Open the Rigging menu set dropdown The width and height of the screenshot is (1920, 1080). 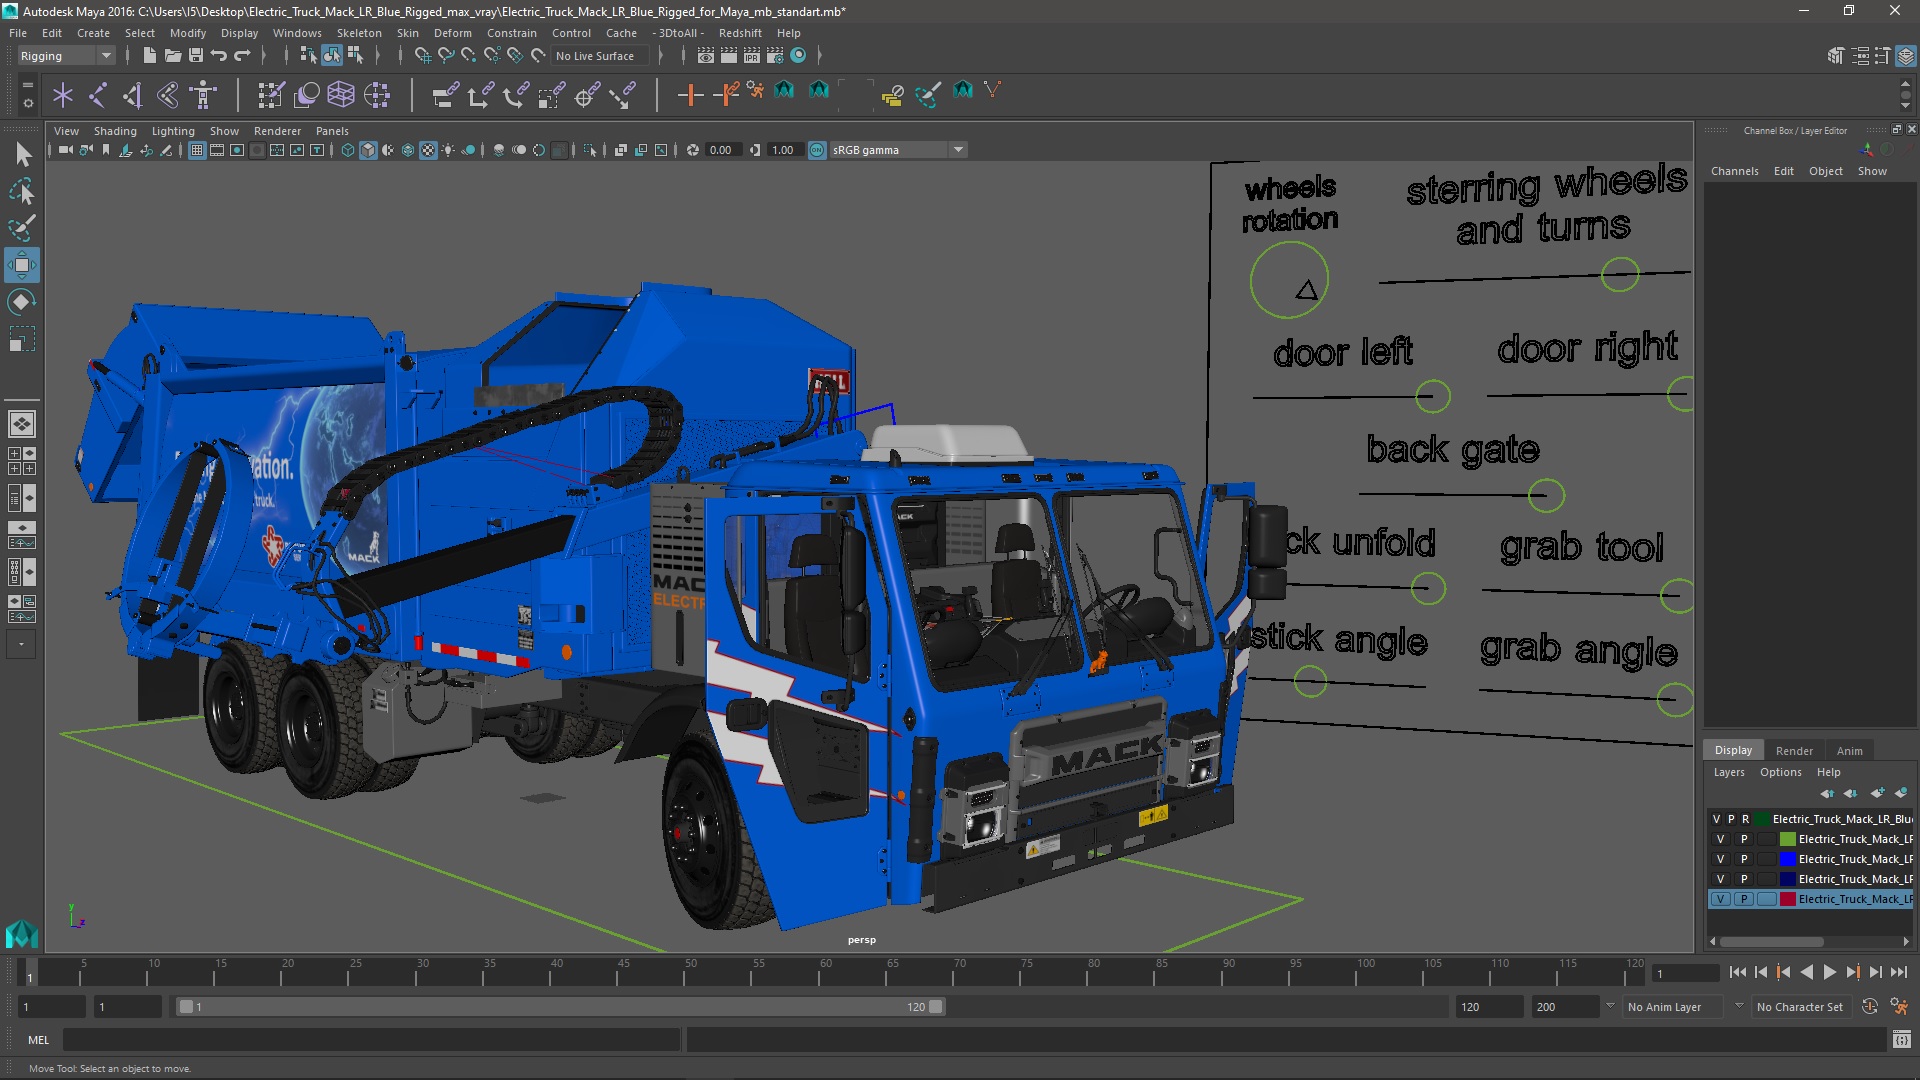click(66, 56)
